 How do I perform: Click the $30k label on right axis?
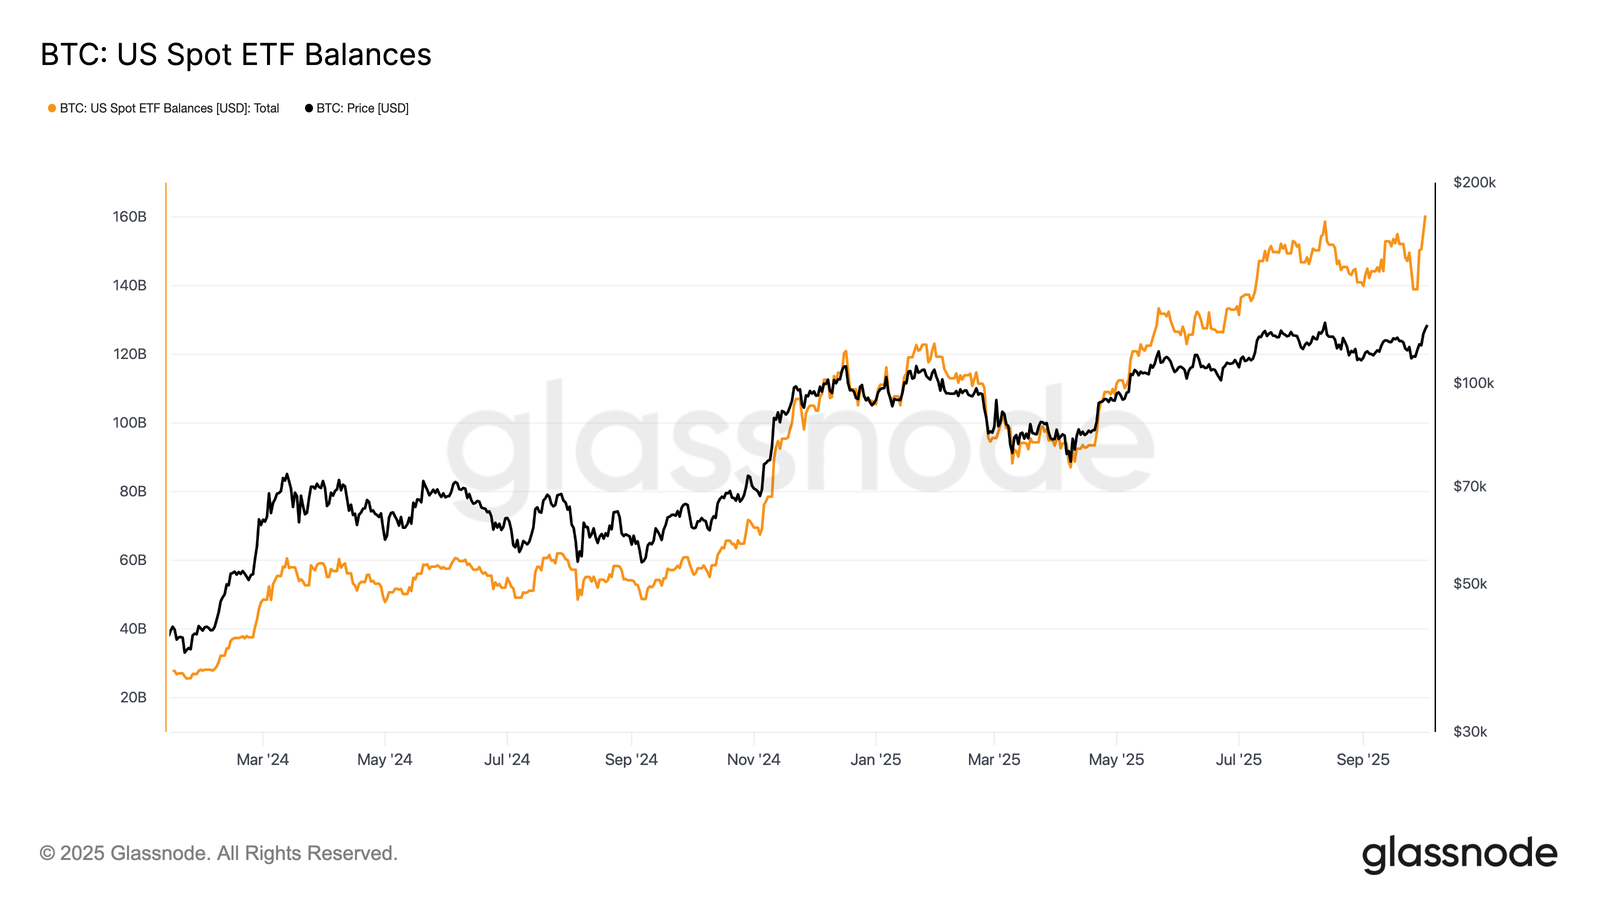1470,732
